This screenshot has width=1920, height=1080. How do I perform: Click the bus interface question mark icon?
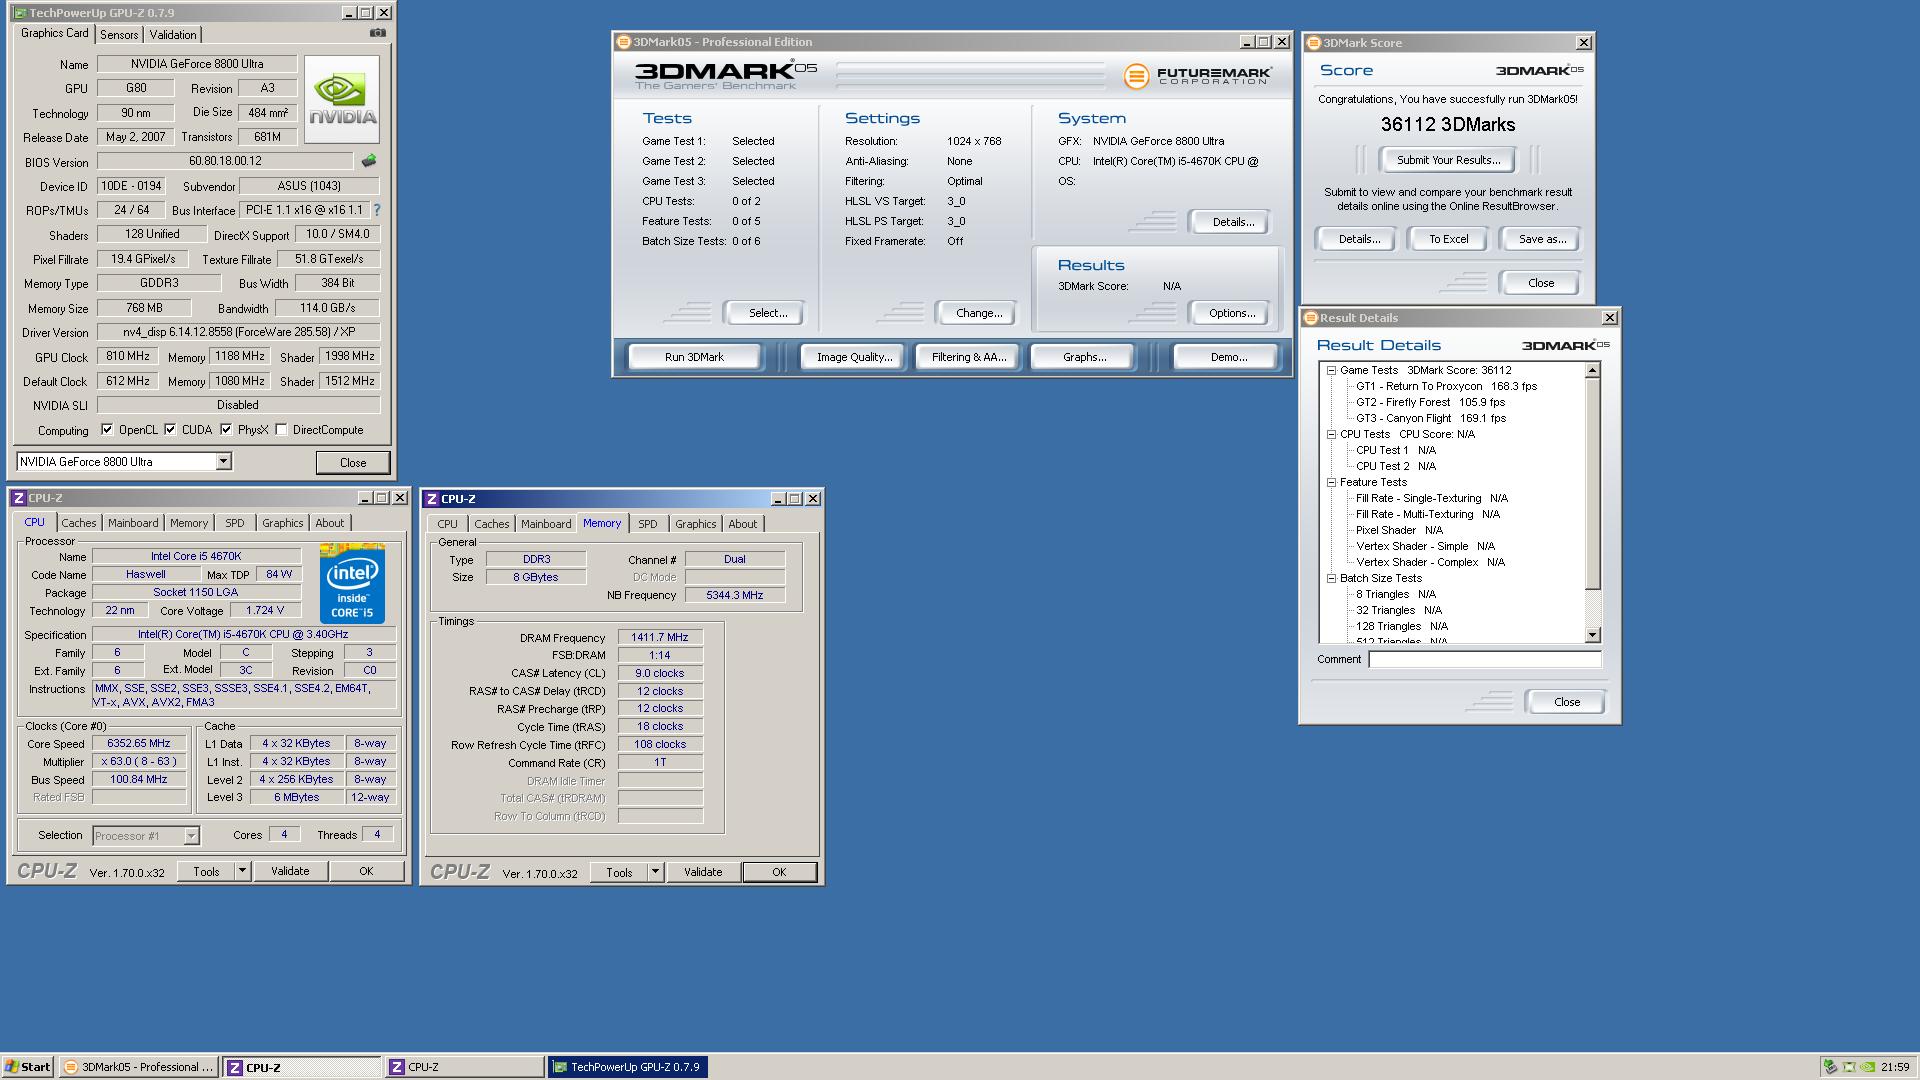tap(377, 210)
